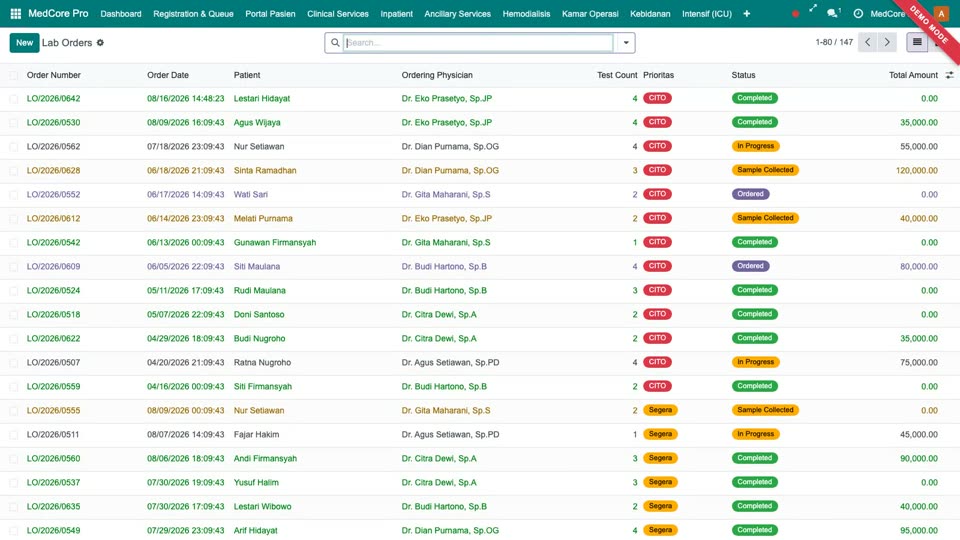960x540 pixels.
Task: Click CITO badge for Budi Nugroho
Action: [x=657, y=338]
